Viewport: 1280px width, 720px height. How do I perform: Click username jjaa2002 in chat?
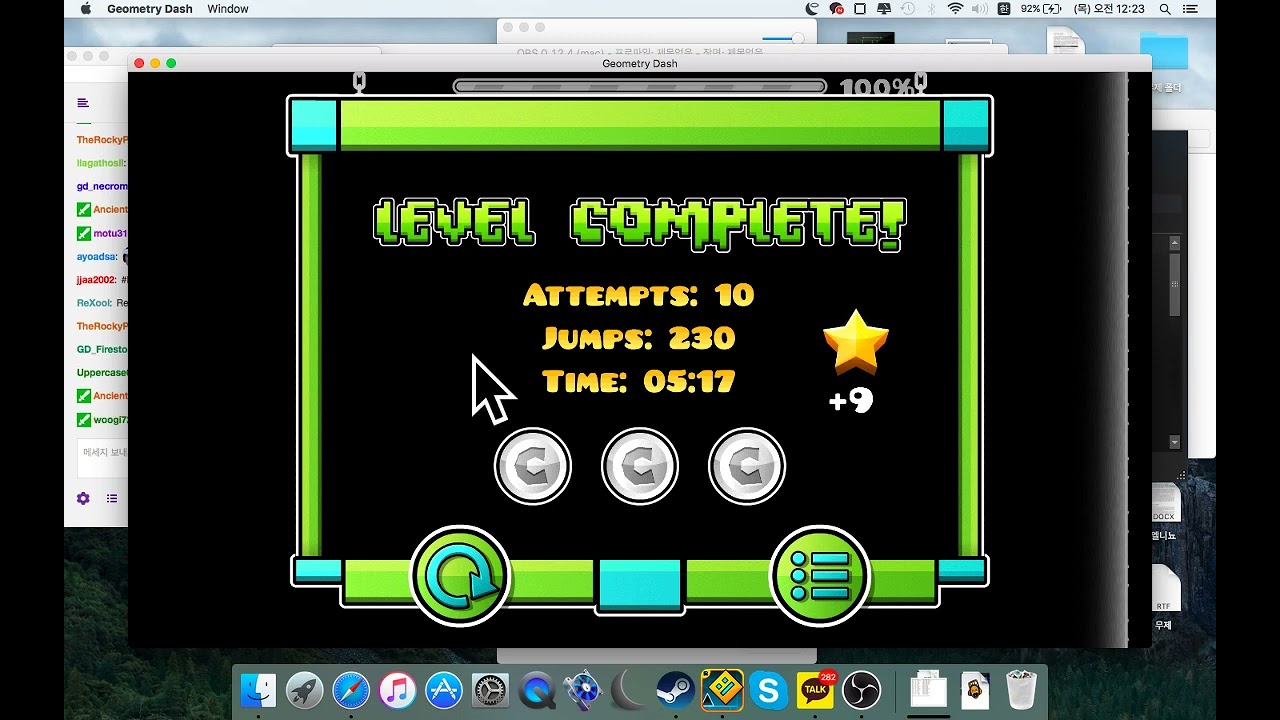(x=96, y=279)
